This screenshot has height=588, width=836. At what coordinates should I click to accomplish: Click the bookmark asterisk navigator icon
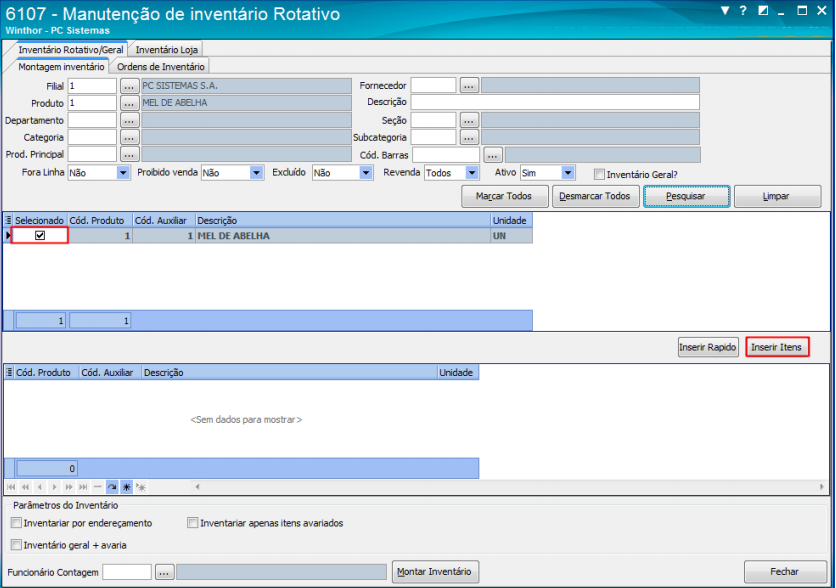coord(126,487)
